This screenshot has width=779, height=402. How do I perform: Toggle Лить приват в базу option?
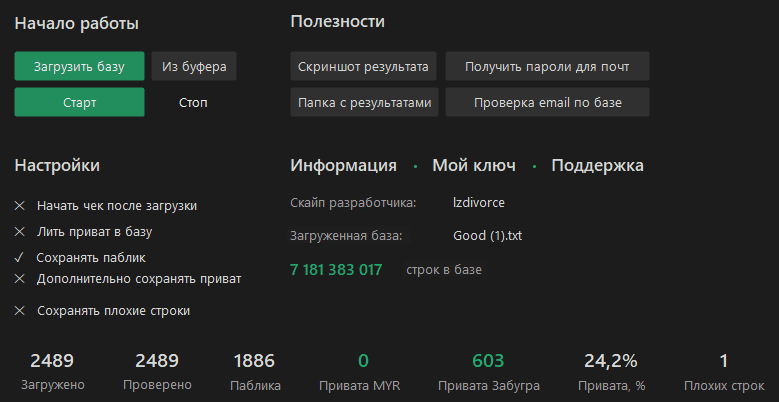tap(83, 232)
